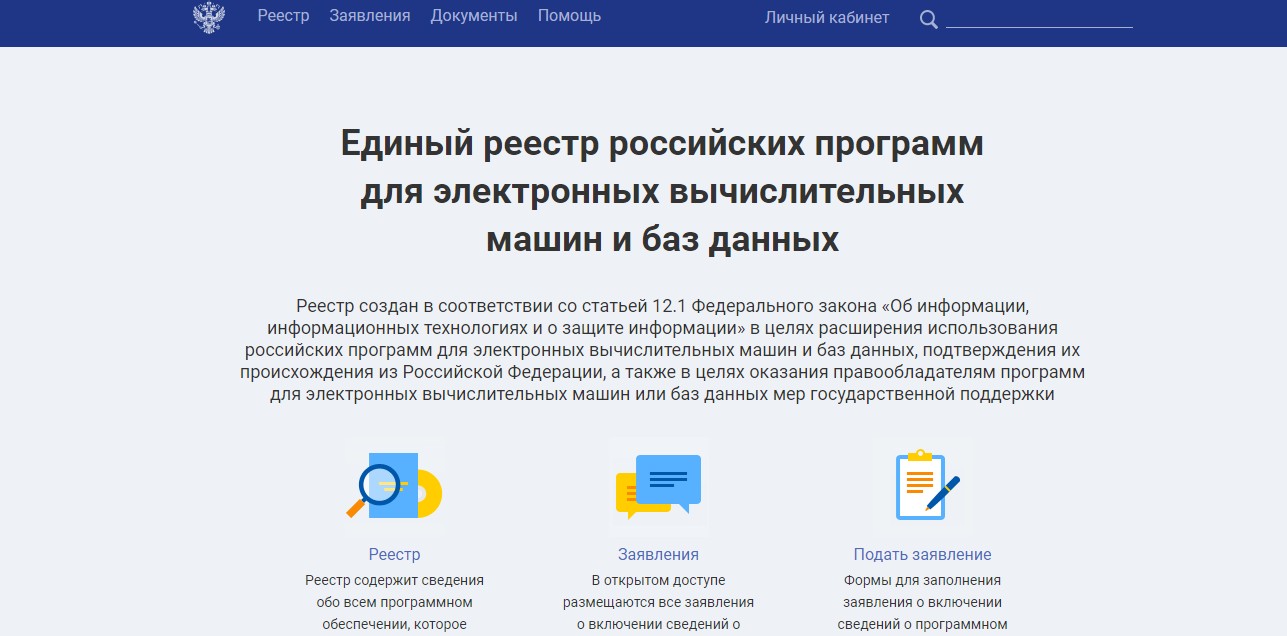Click the double-headed eagle emblem logo

pos(209,17)
